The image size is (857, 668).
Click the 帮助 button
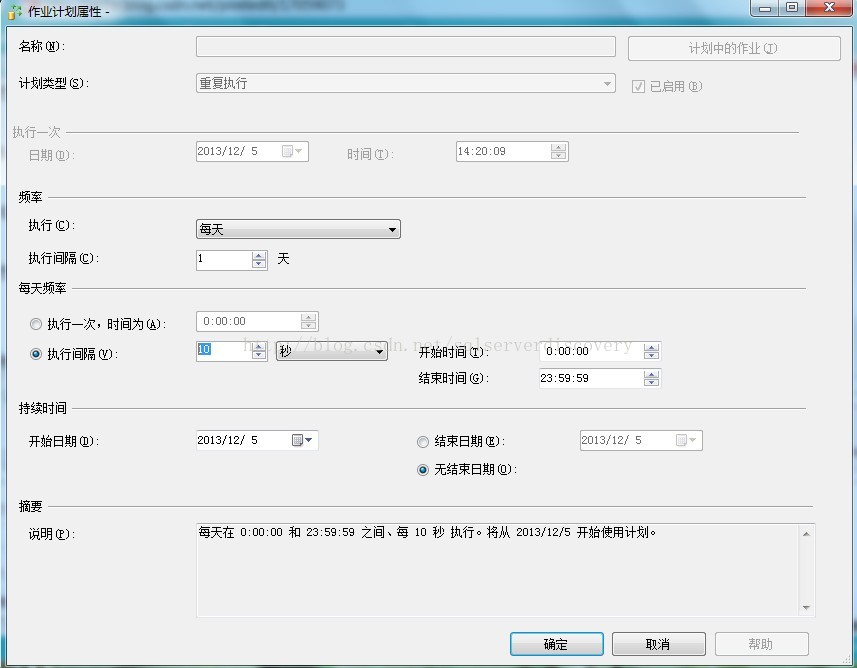pos(761,644)
